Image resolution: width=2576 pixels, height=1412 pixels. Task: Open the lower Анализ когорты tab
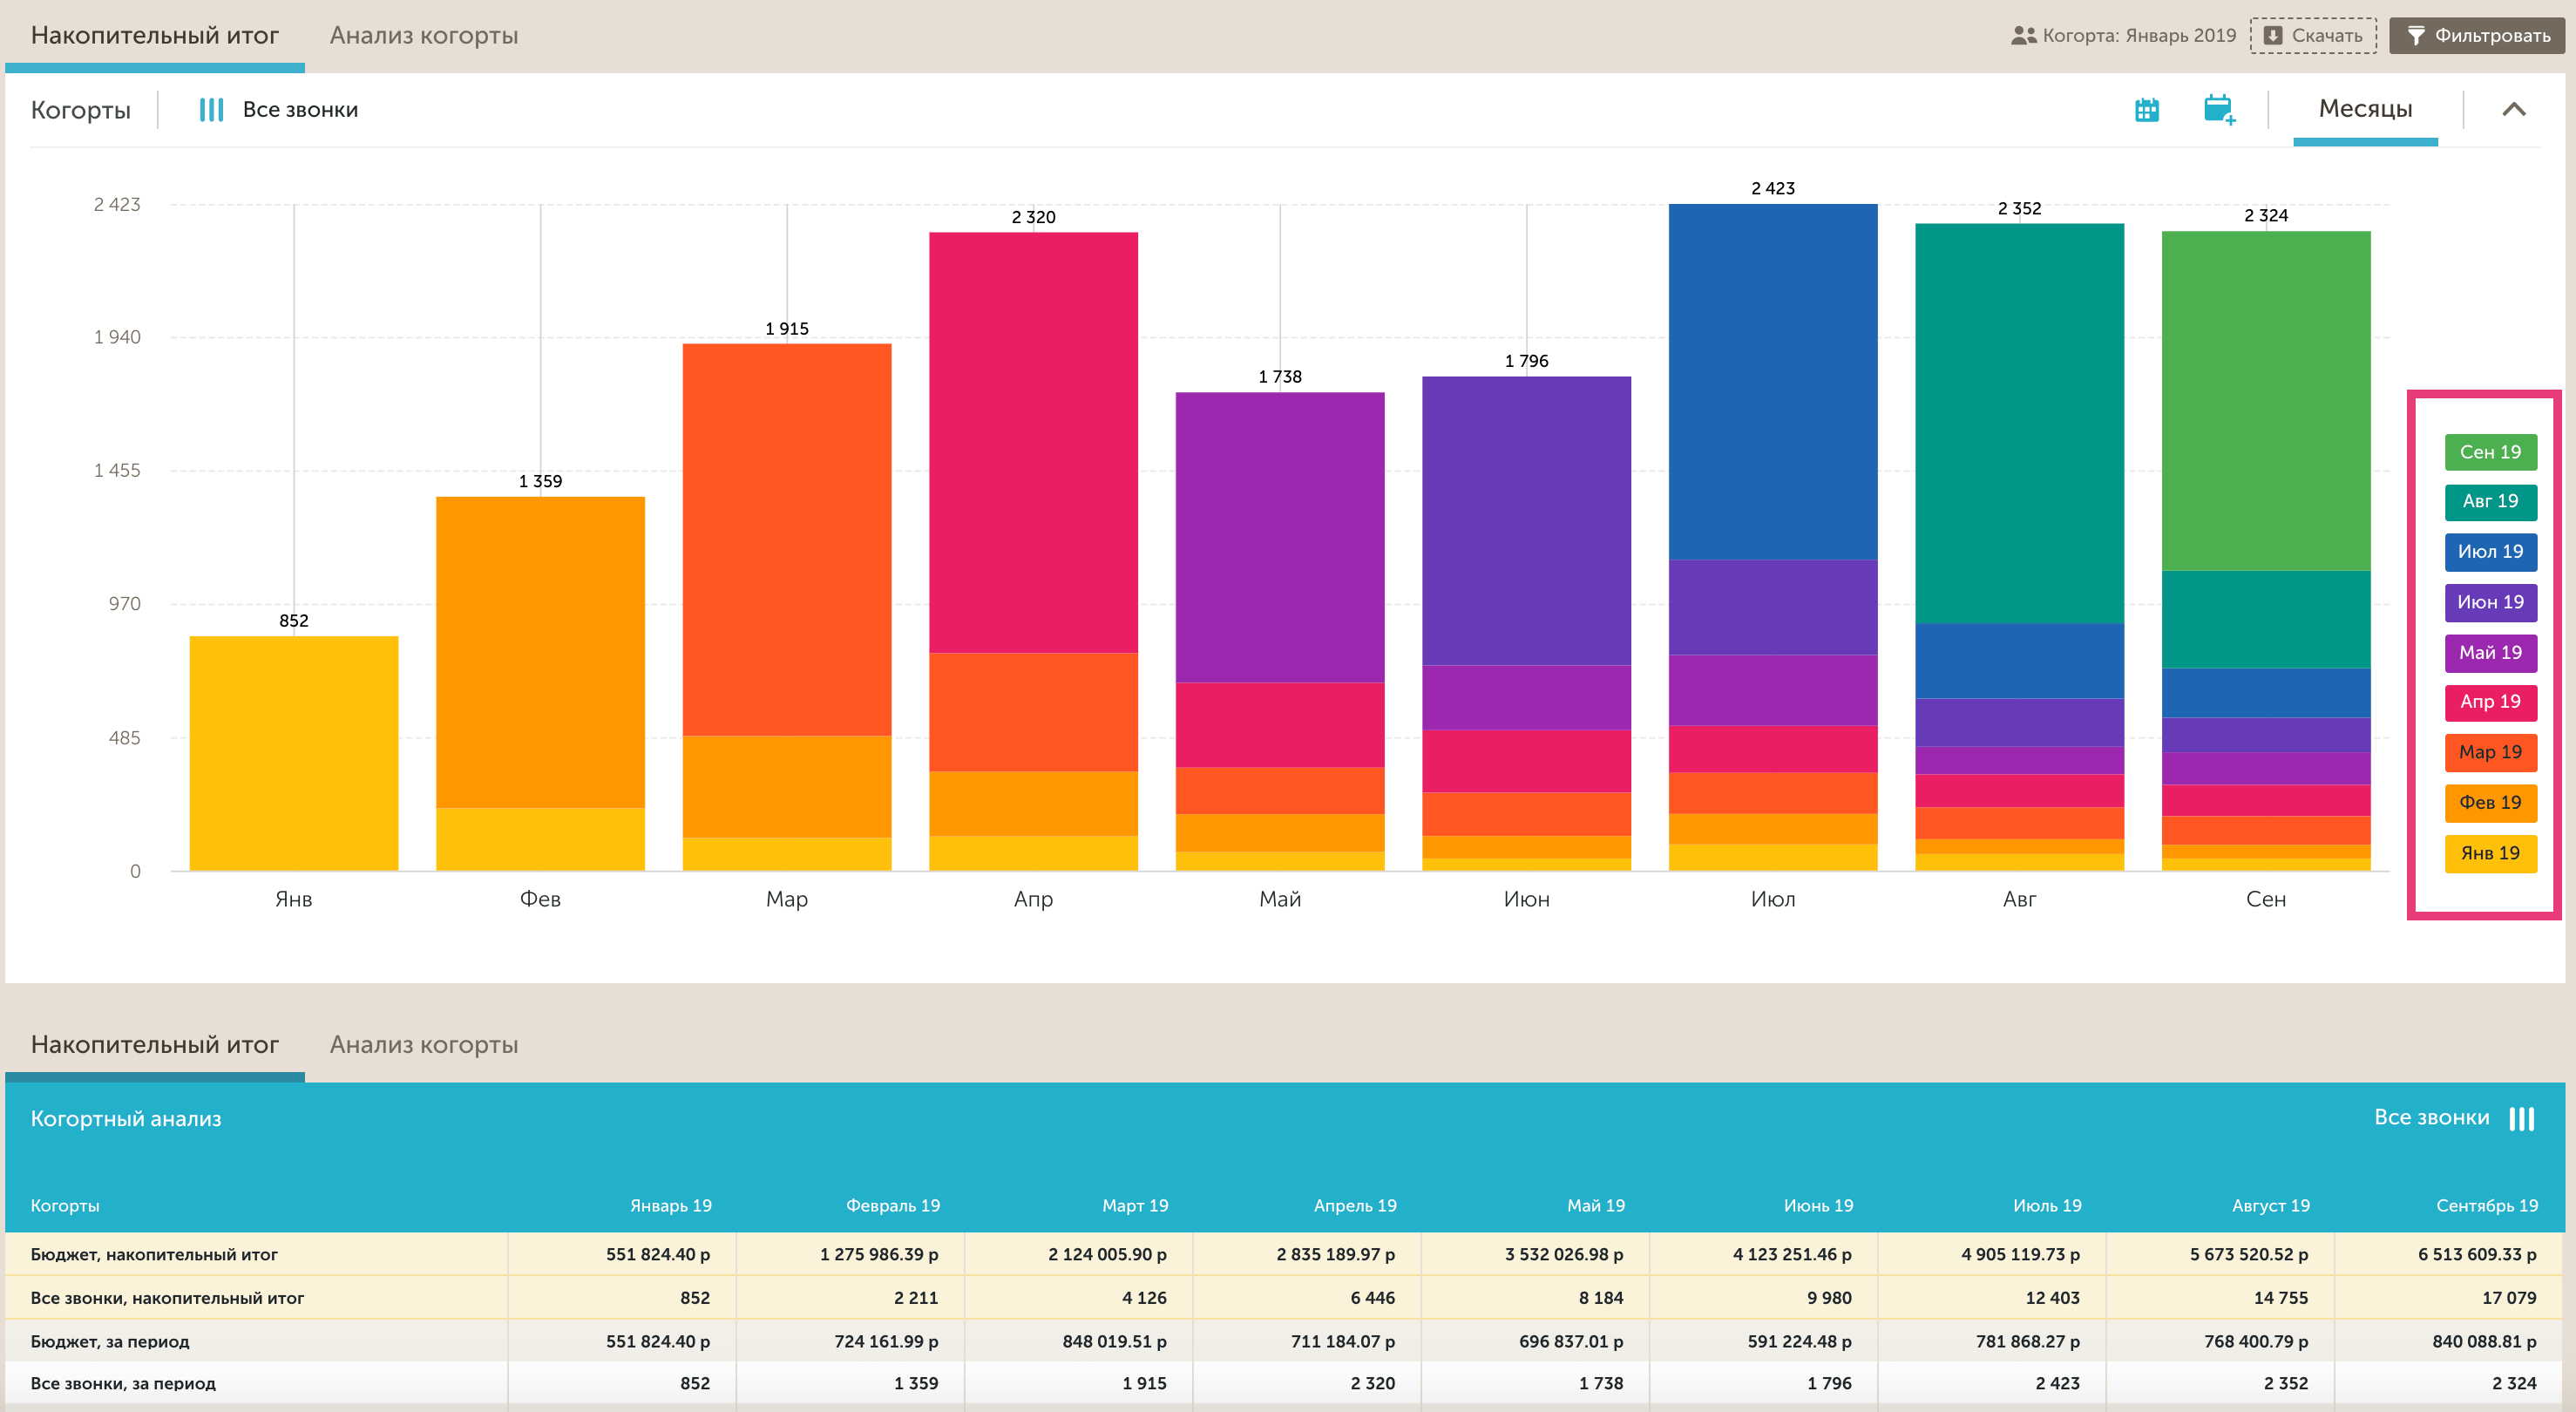coord(423,1045)
